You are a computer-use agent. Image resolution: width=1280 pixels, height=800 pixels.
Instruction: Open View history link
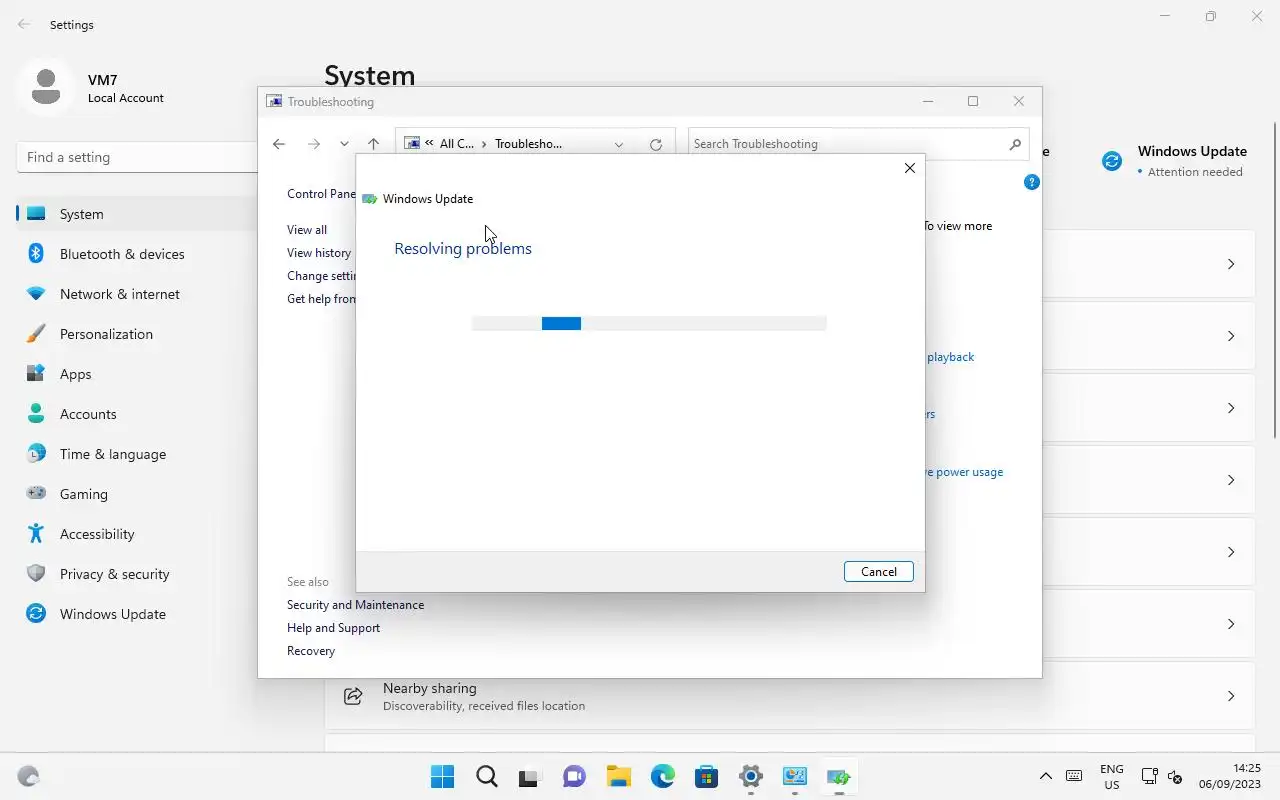319,253
